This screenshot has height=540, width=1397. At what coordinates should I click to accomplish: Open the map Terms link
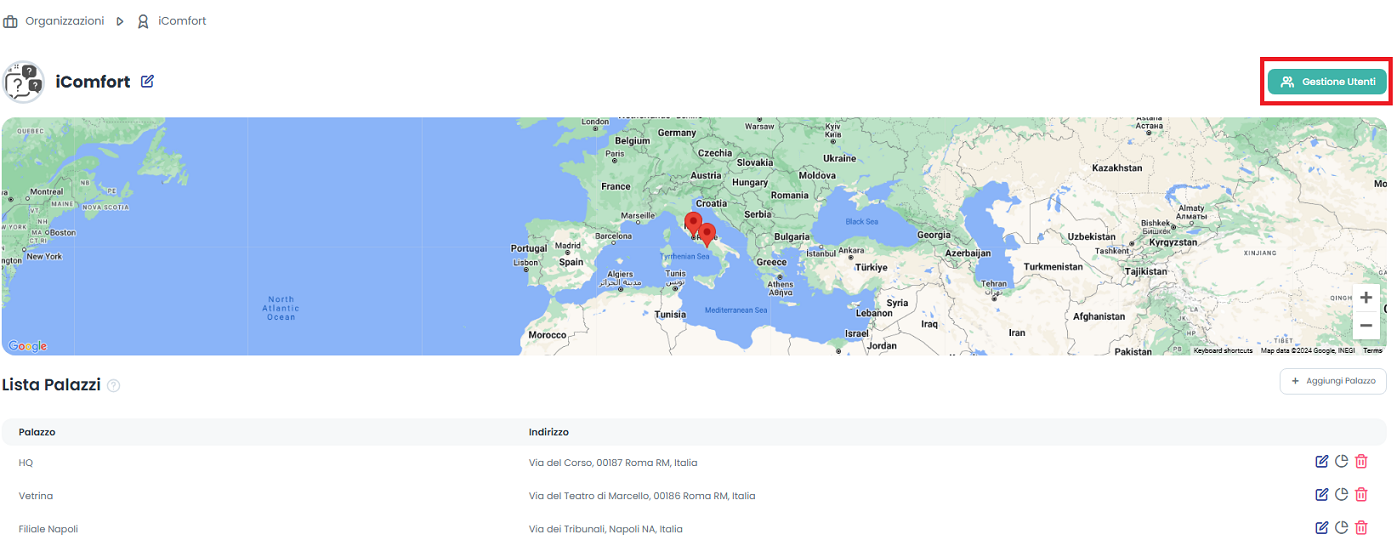tap(1372, 351)
